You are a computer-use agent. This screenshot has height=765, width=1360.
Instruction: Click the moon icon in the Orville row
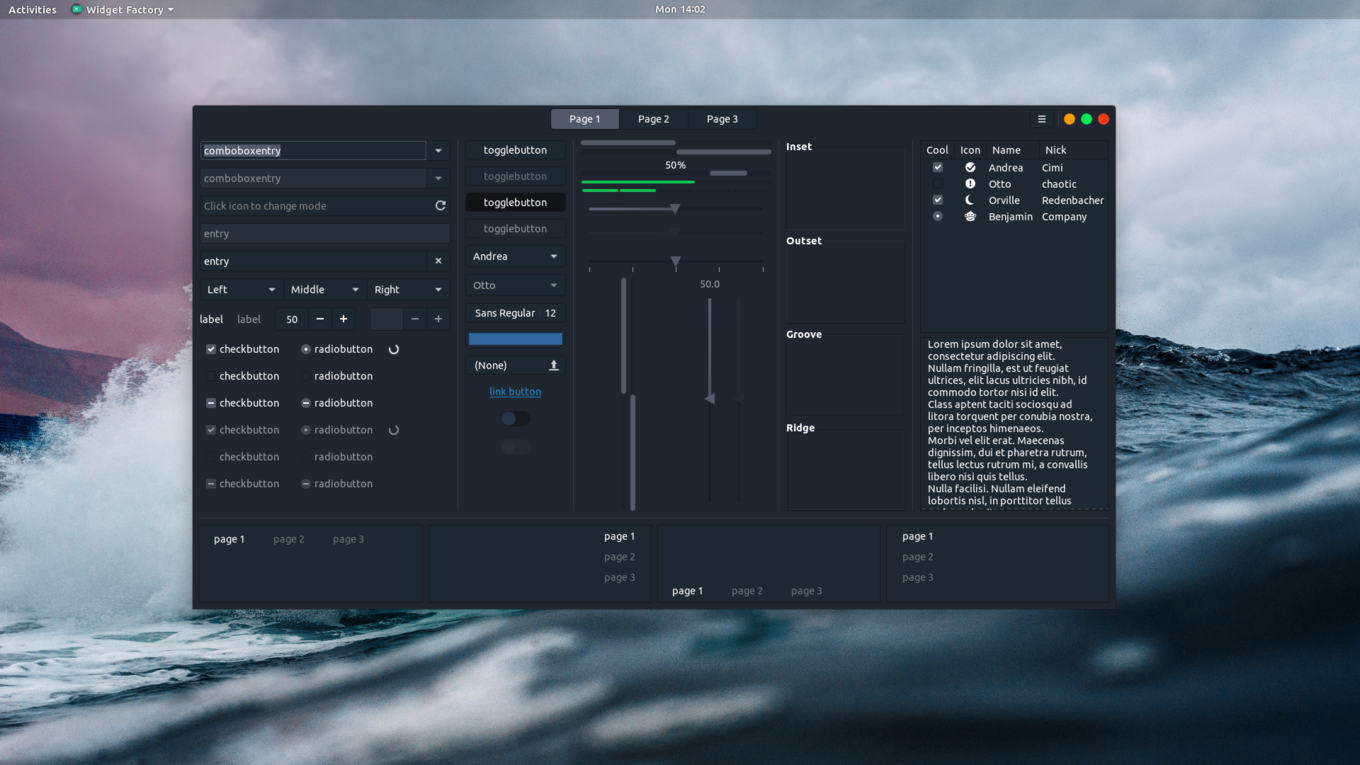pyautogui.click(x=970, y=200)
